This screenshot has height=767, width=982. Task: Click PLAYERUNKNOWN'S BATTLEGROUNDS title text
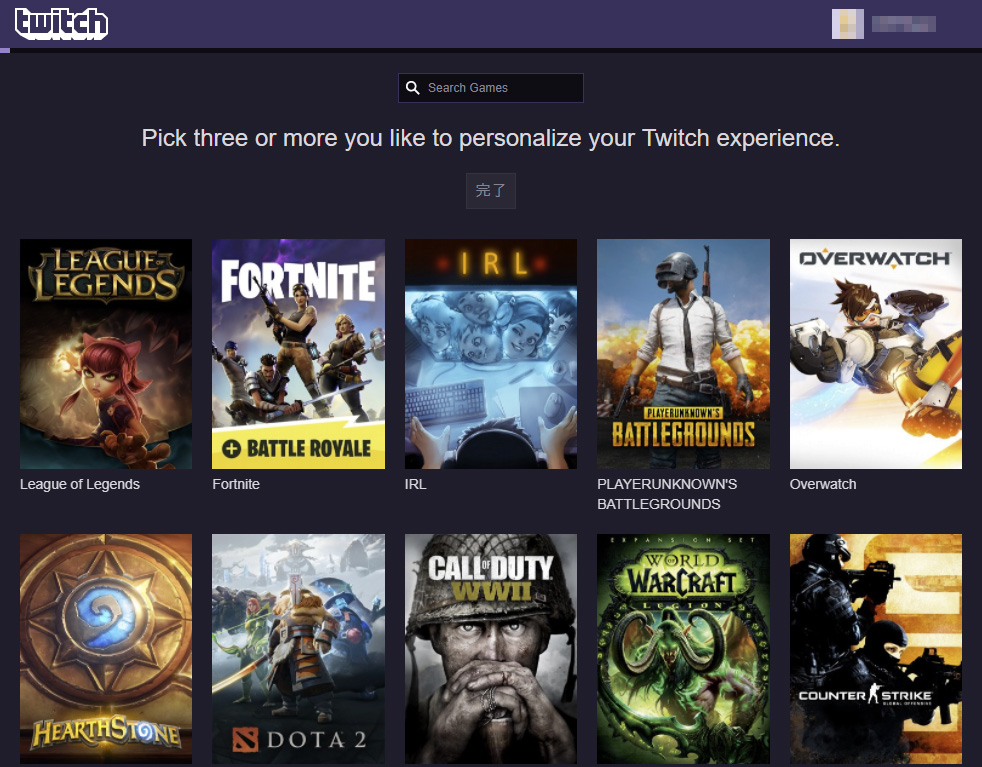click(x=667, y=494)
